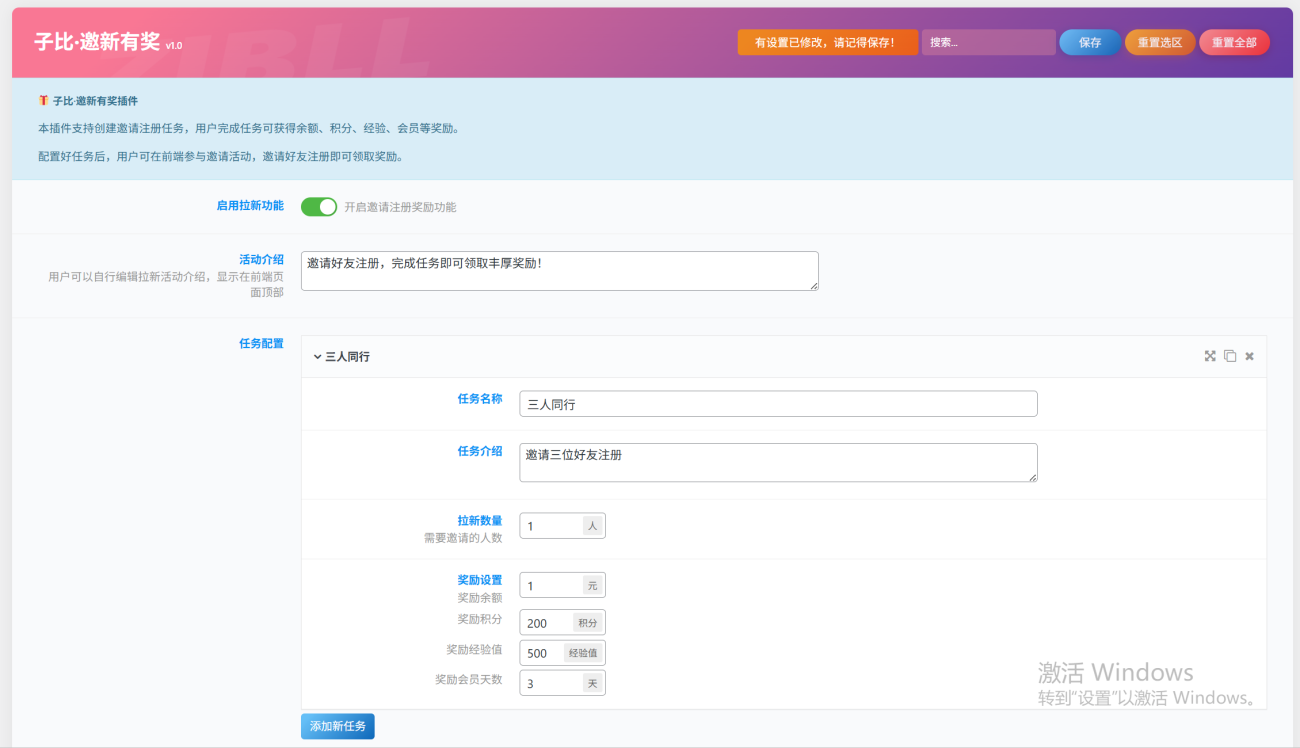Click the 奖励会员天数 field showing 3
The width and height of the screenshot is (1300, 748).
click(551, 684)
